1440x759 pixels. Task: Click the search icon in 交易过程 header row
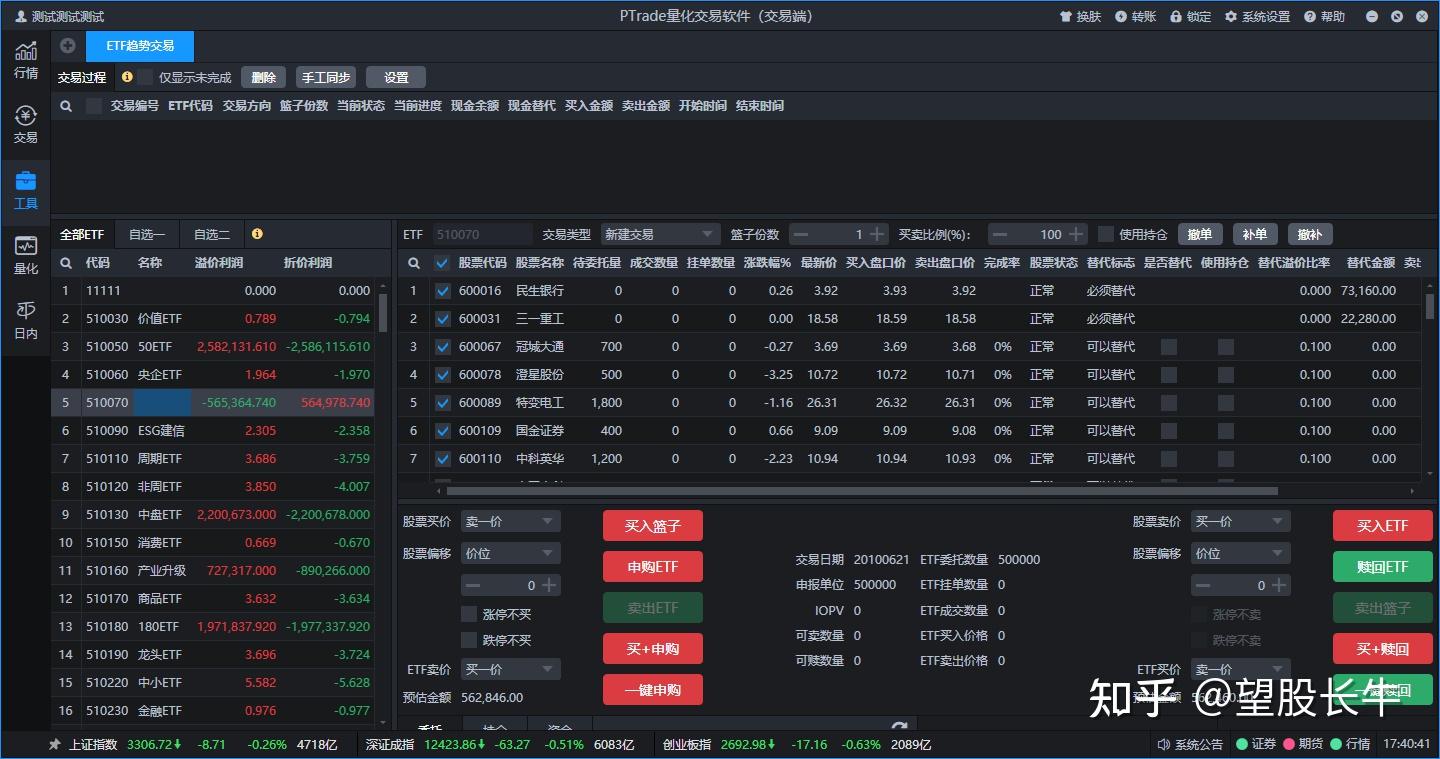66,106
